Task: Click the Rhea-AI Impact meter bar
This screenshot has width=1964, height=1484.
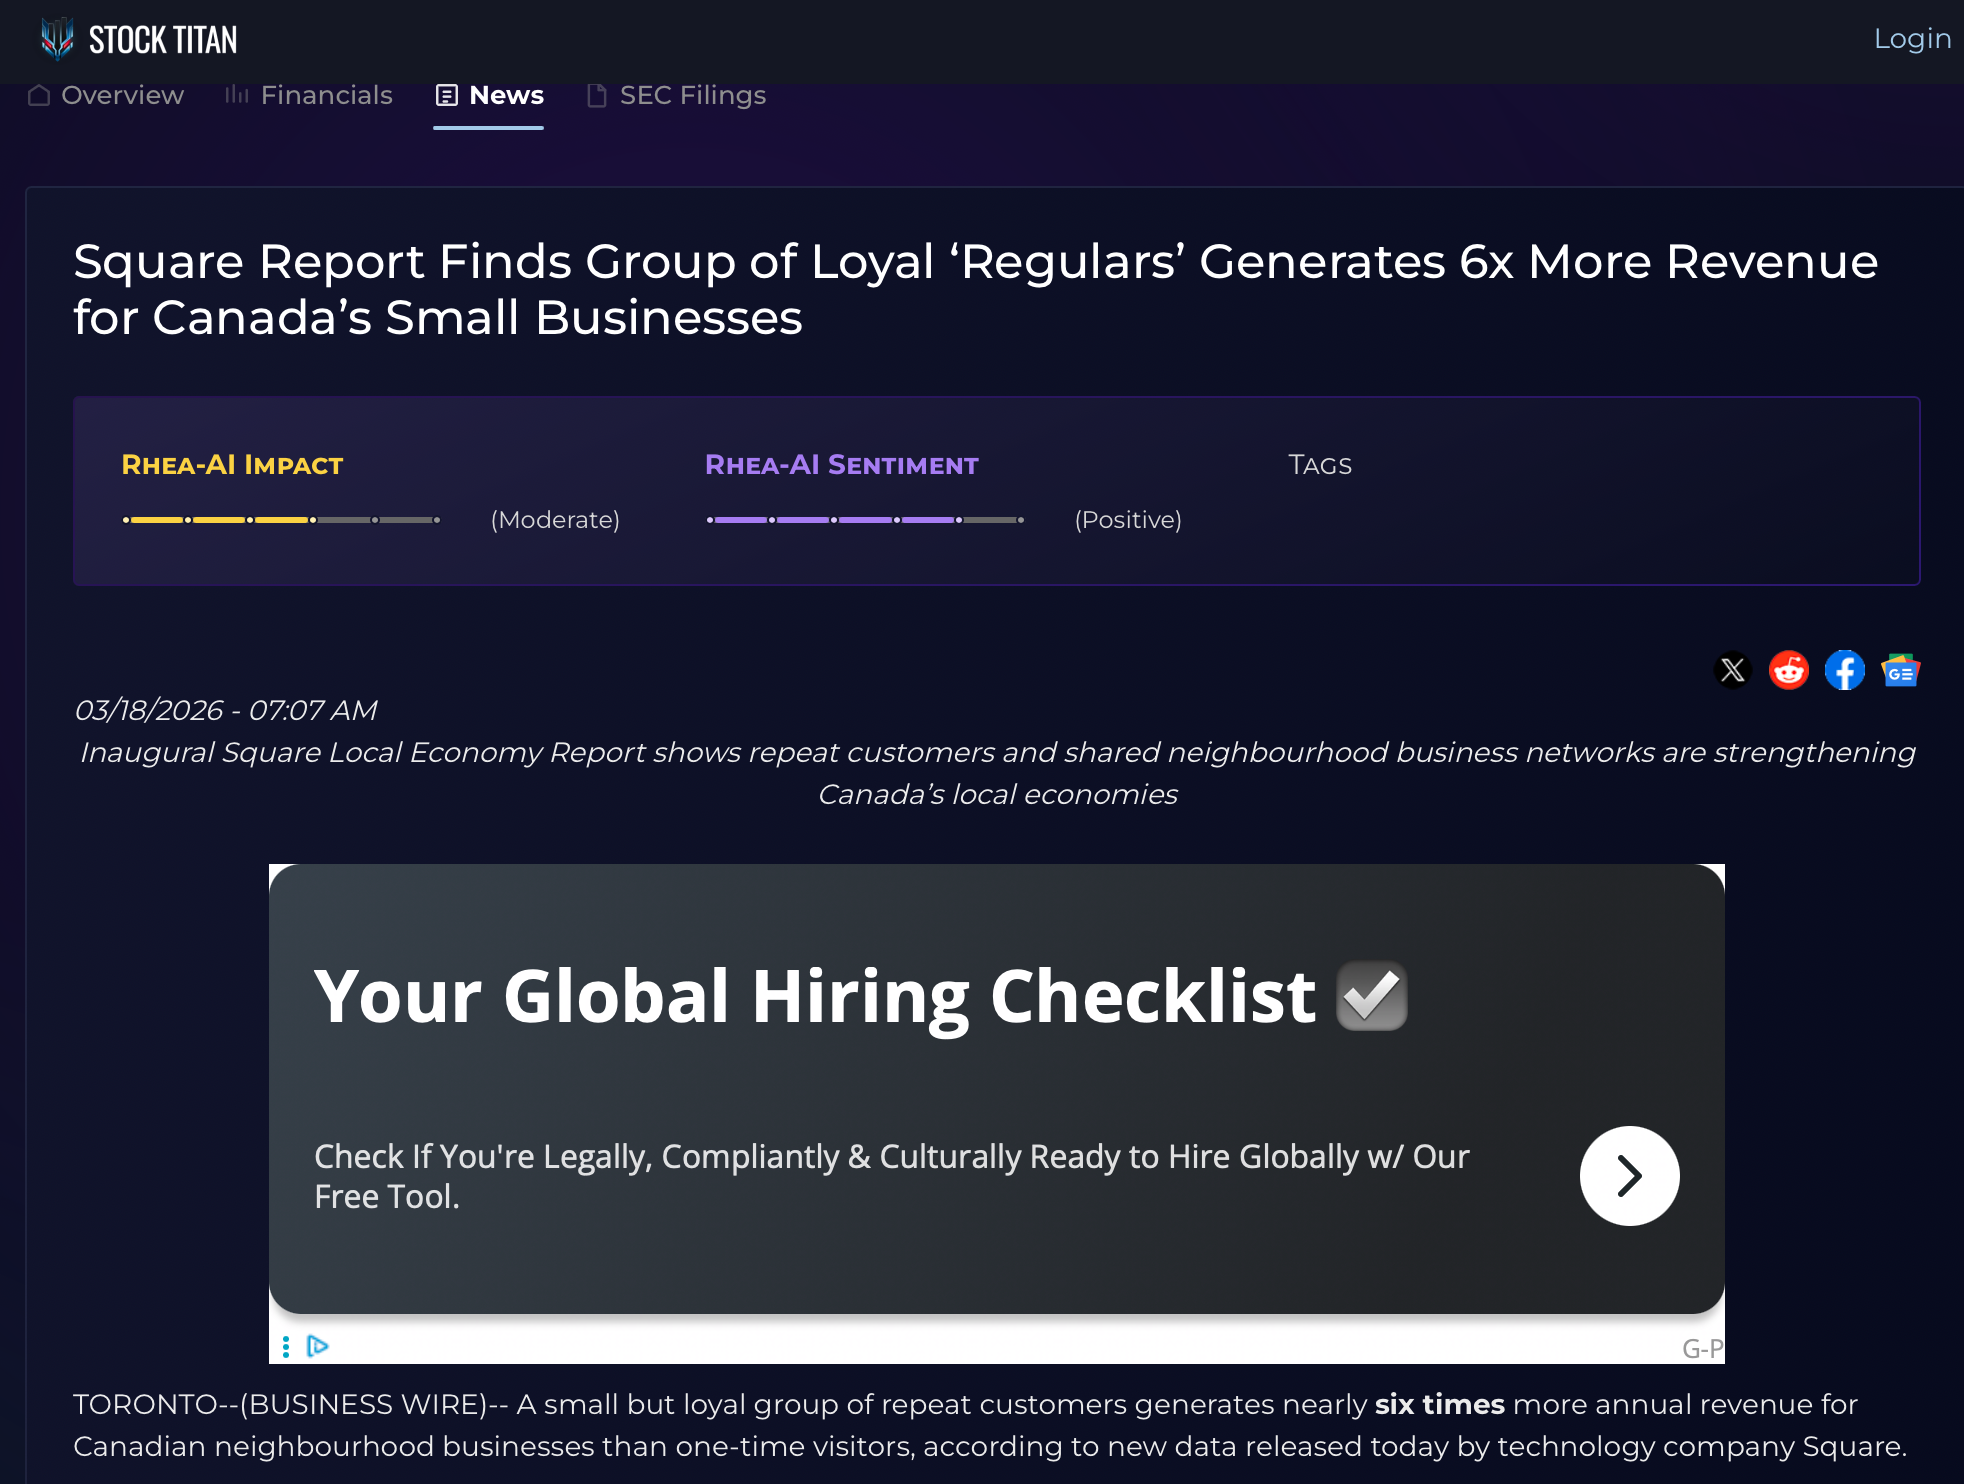Action: tap(281, 520)
